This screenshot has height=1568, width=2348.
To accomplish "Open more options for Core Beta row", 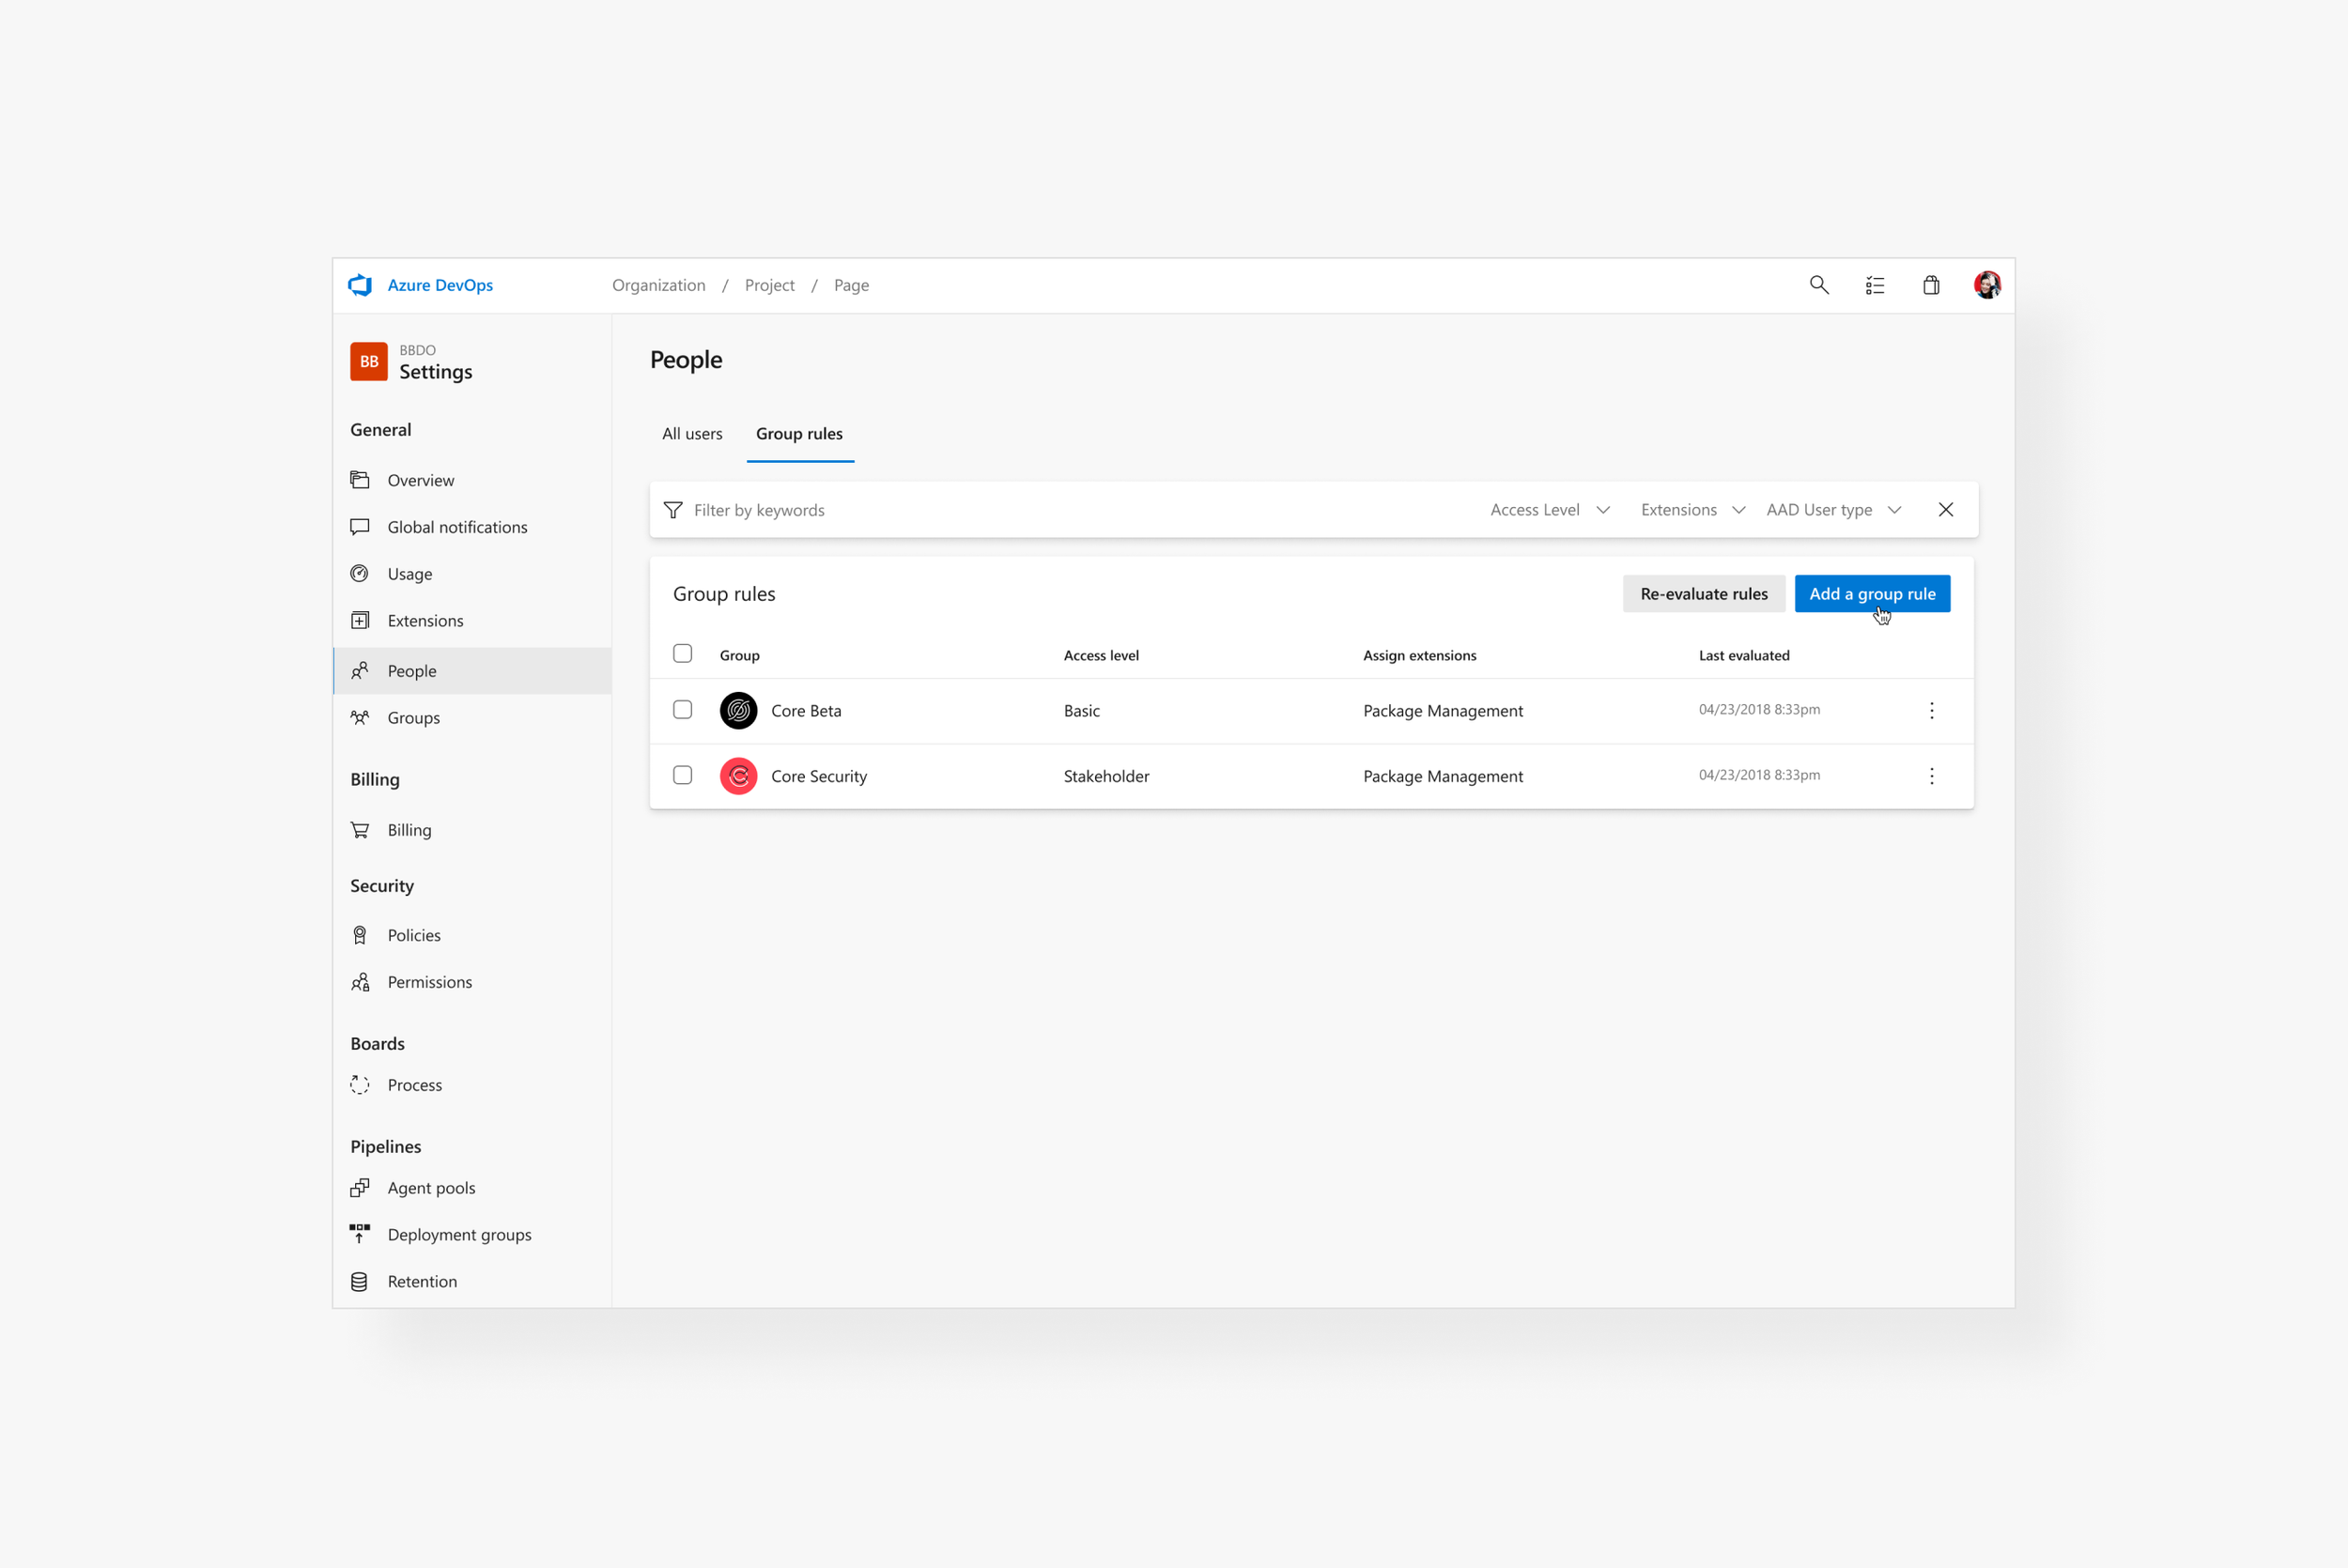I will coord(1932,711).
